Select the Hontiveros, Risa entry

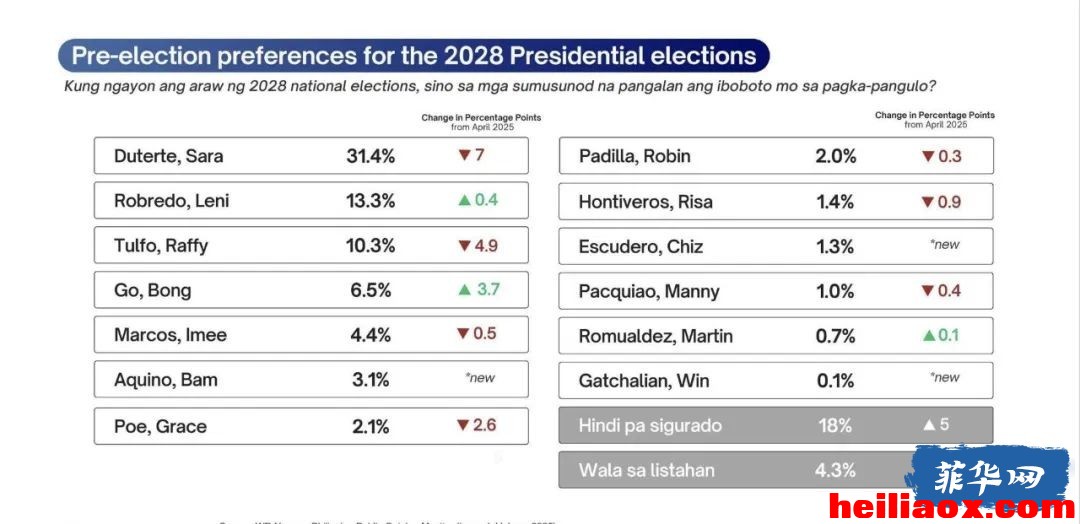coord(776,201)
